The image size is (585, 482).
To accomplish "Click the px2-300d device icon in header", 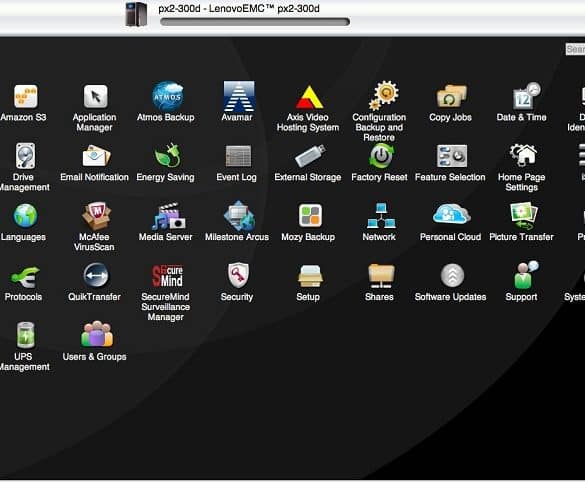I will tap(136, 14).
